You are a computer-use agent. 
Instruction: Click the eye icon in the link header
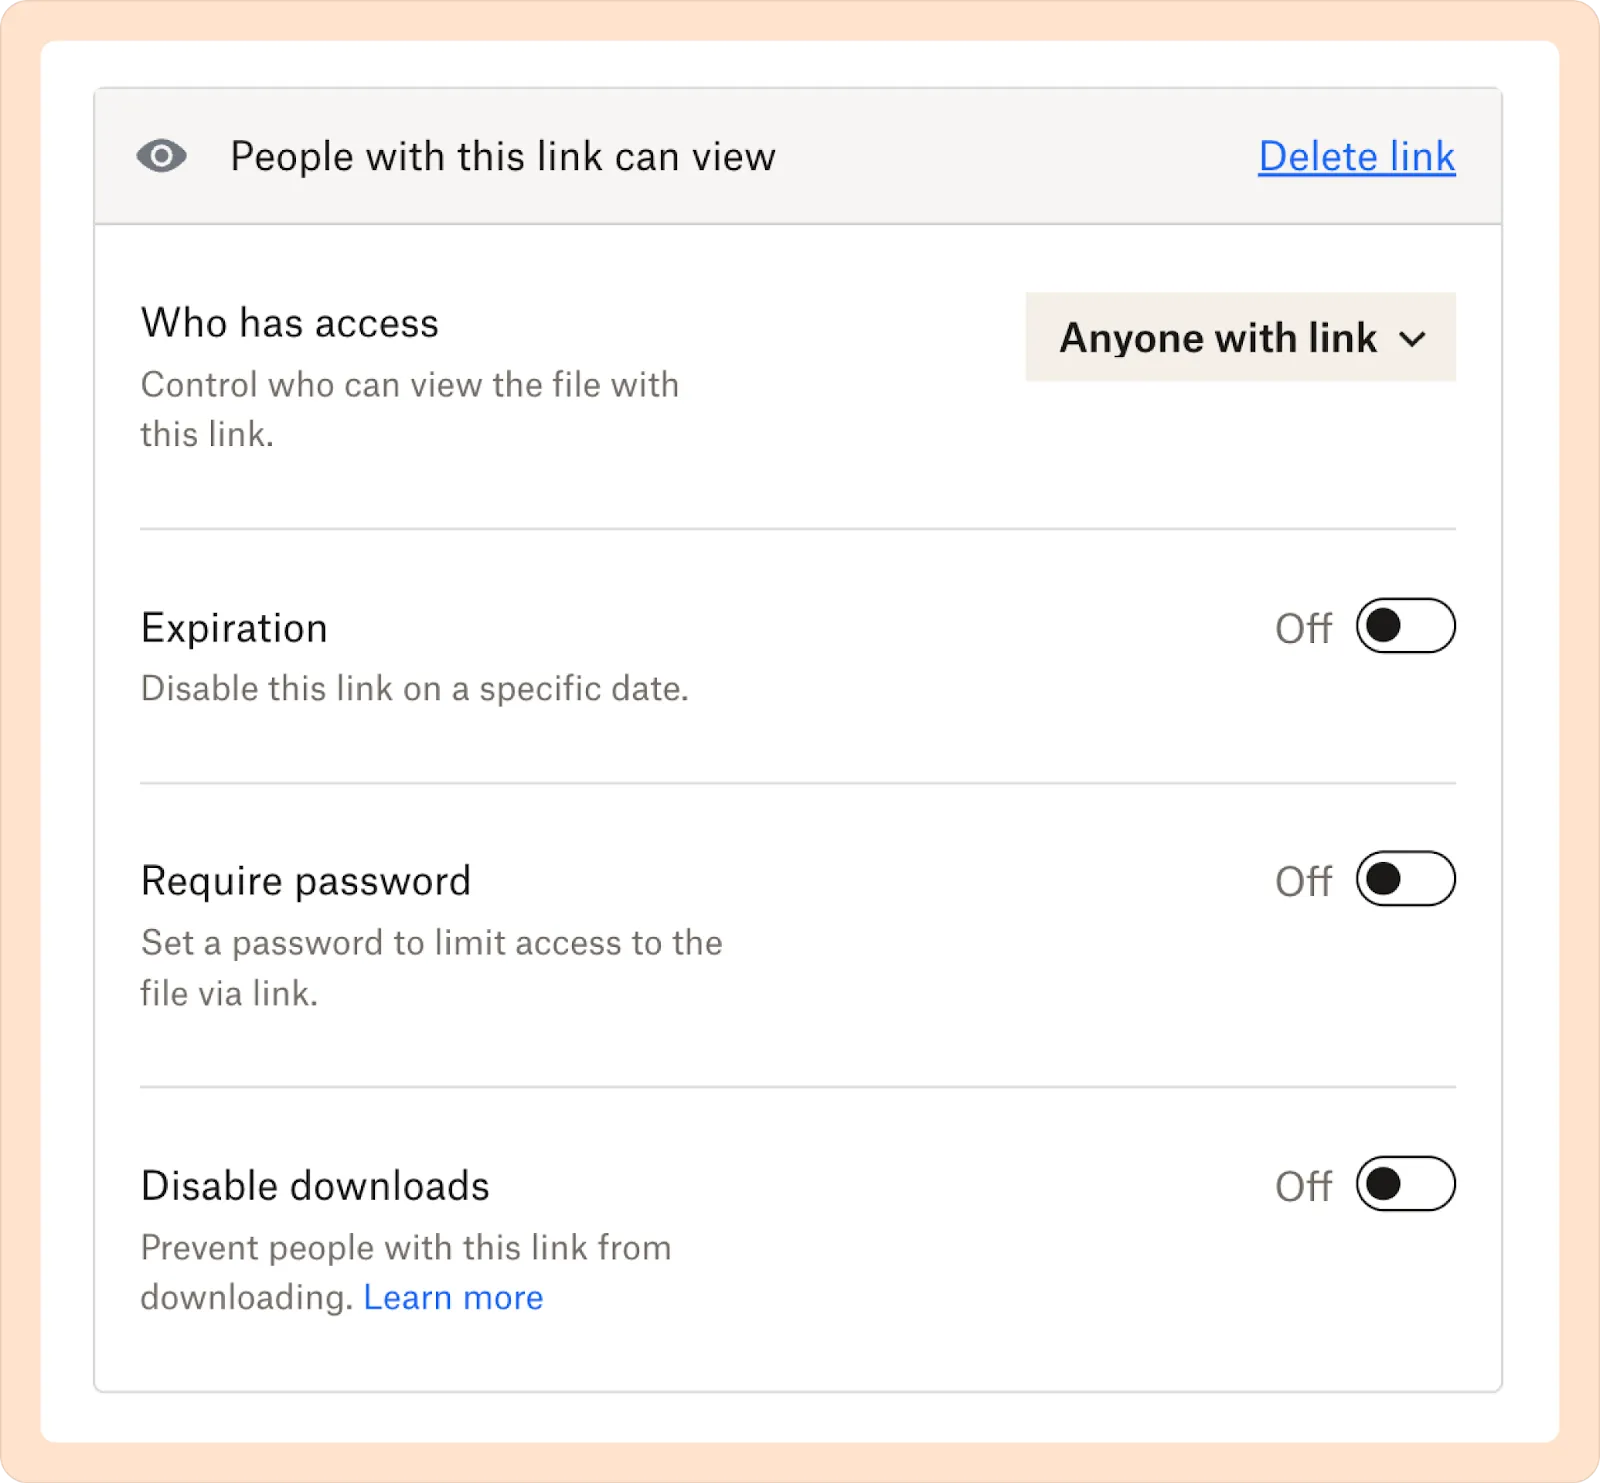coord(161,156)
